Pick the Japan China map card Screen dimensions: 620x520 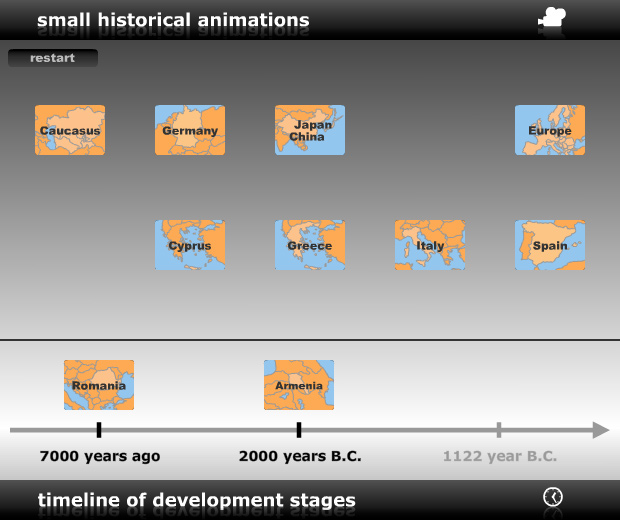click(310, 130)
